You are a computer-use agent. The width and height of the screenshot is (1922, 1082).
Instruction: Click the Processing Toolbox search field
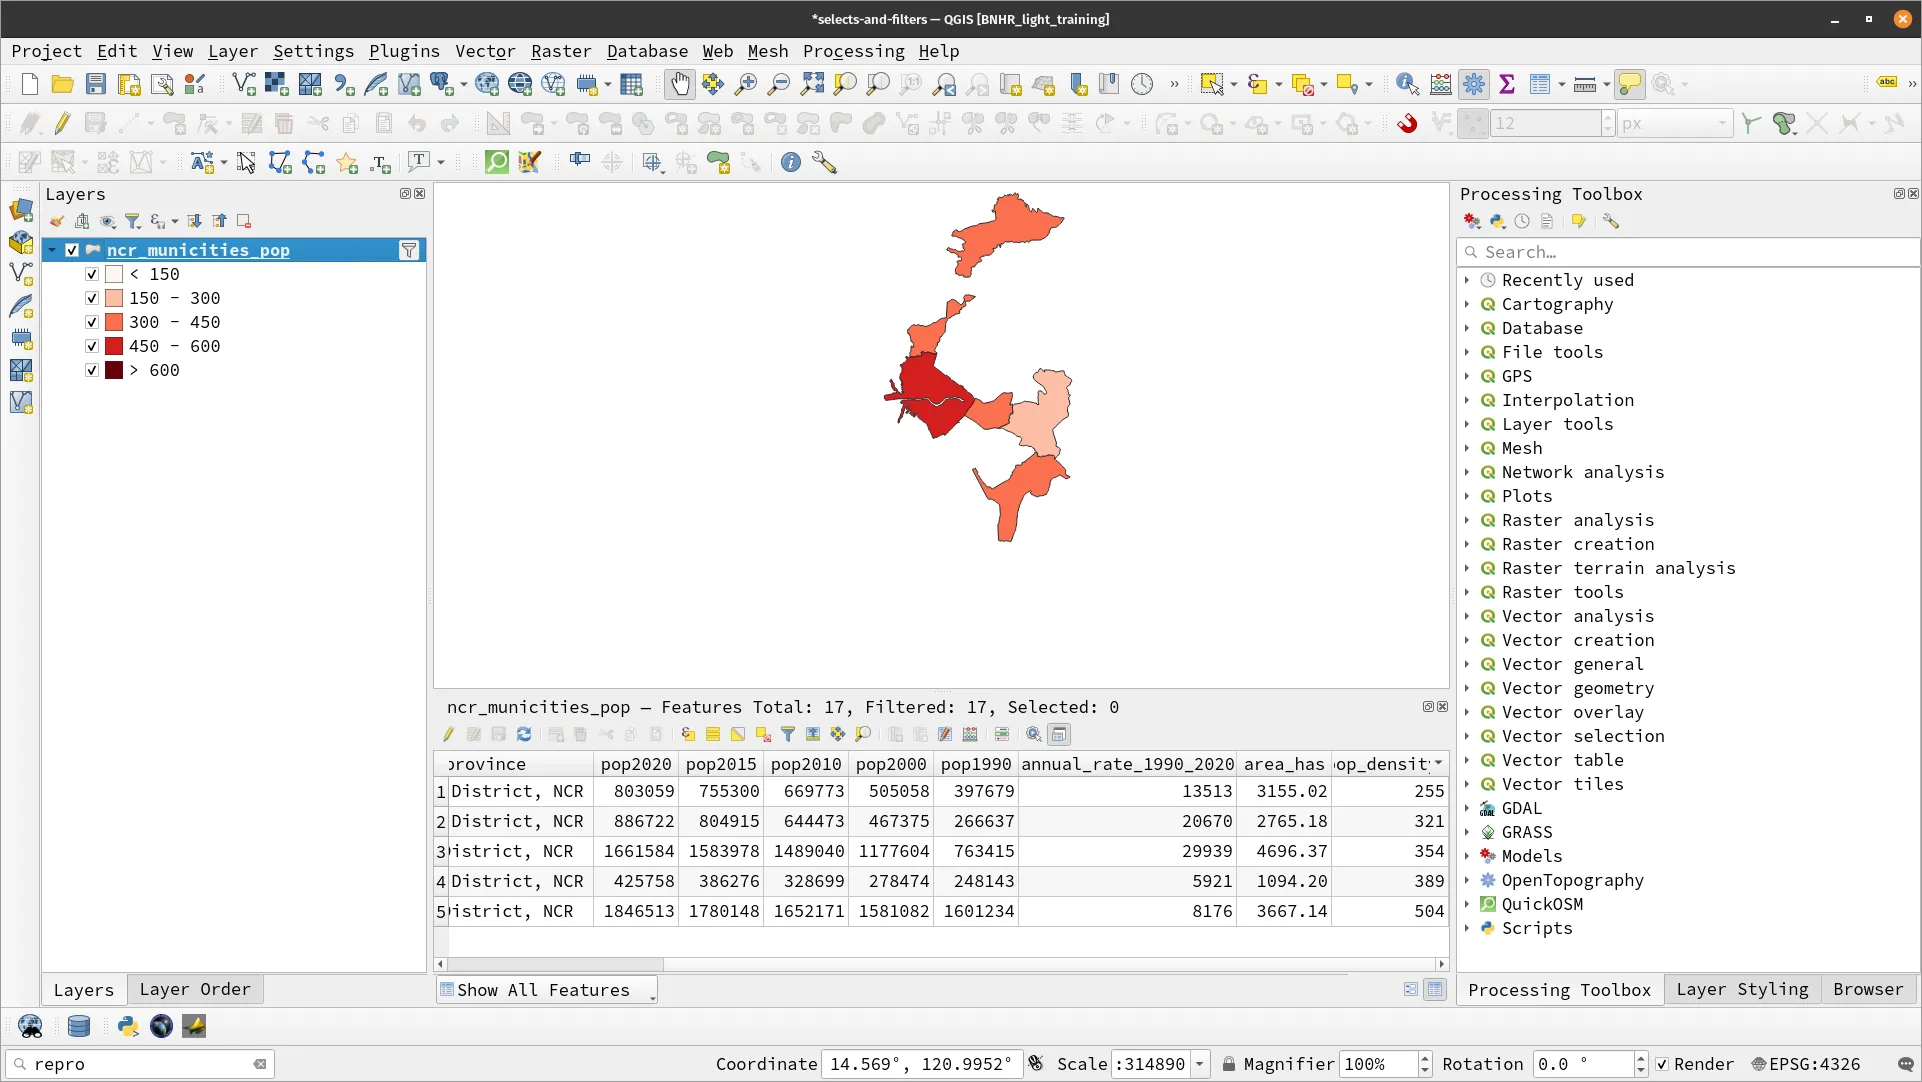1690,252
